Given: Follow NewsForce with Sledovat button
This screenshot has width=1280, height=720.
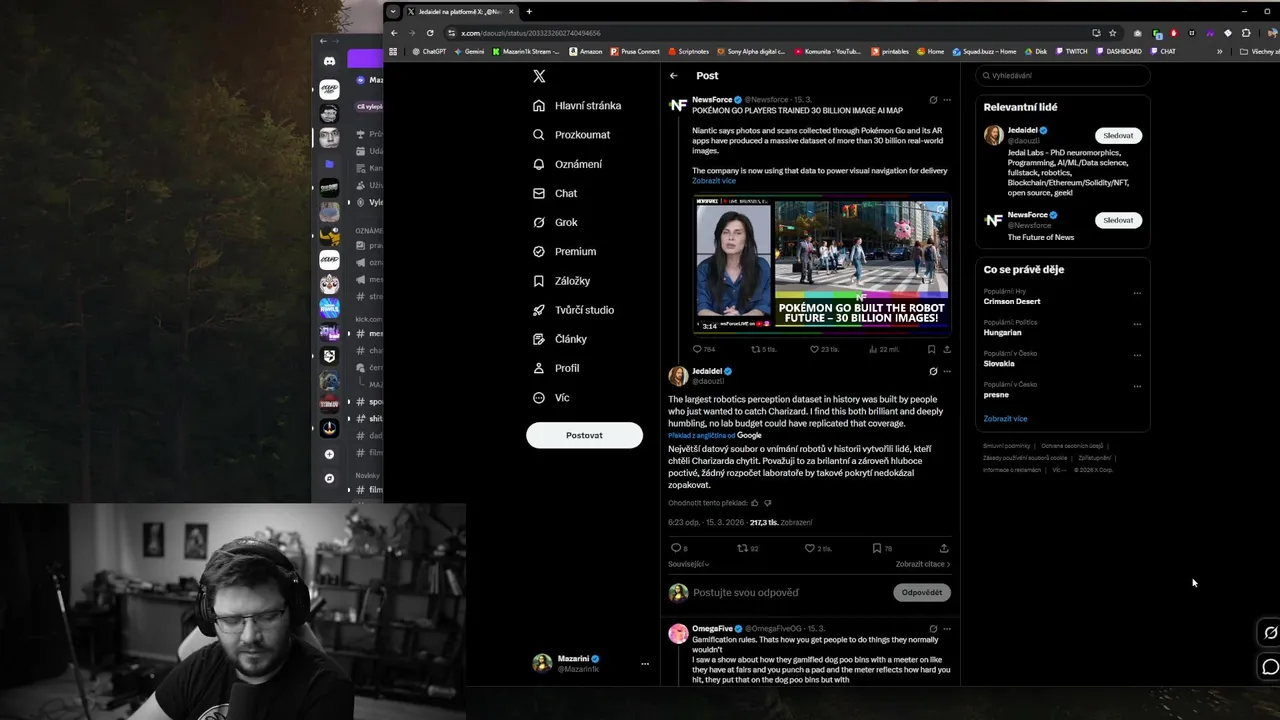Looking at the screenshot, I should point(1118,220).
